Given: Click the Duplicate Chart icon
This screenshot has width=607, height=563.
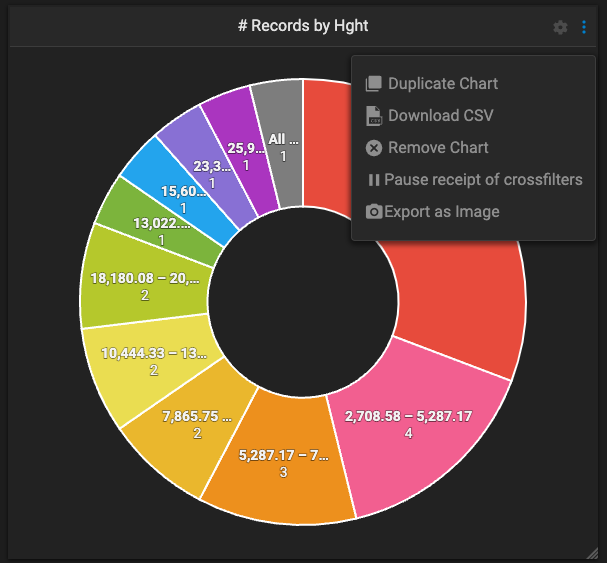Looking at the screenshot, I should 374,84.
